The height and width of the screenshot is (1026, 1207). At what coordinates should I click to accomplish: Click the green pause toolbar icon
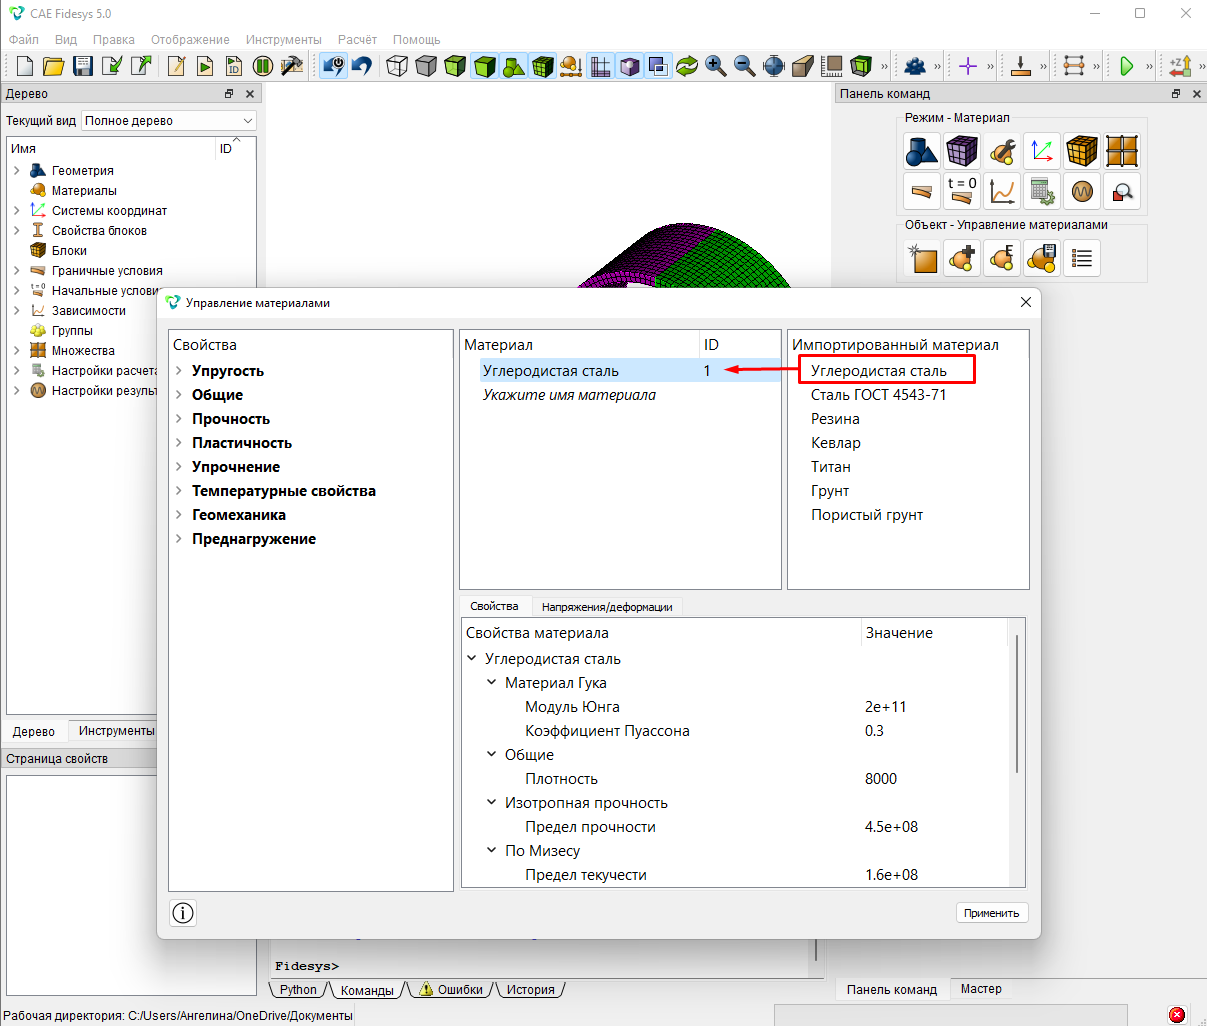click(x=263, y=66)
